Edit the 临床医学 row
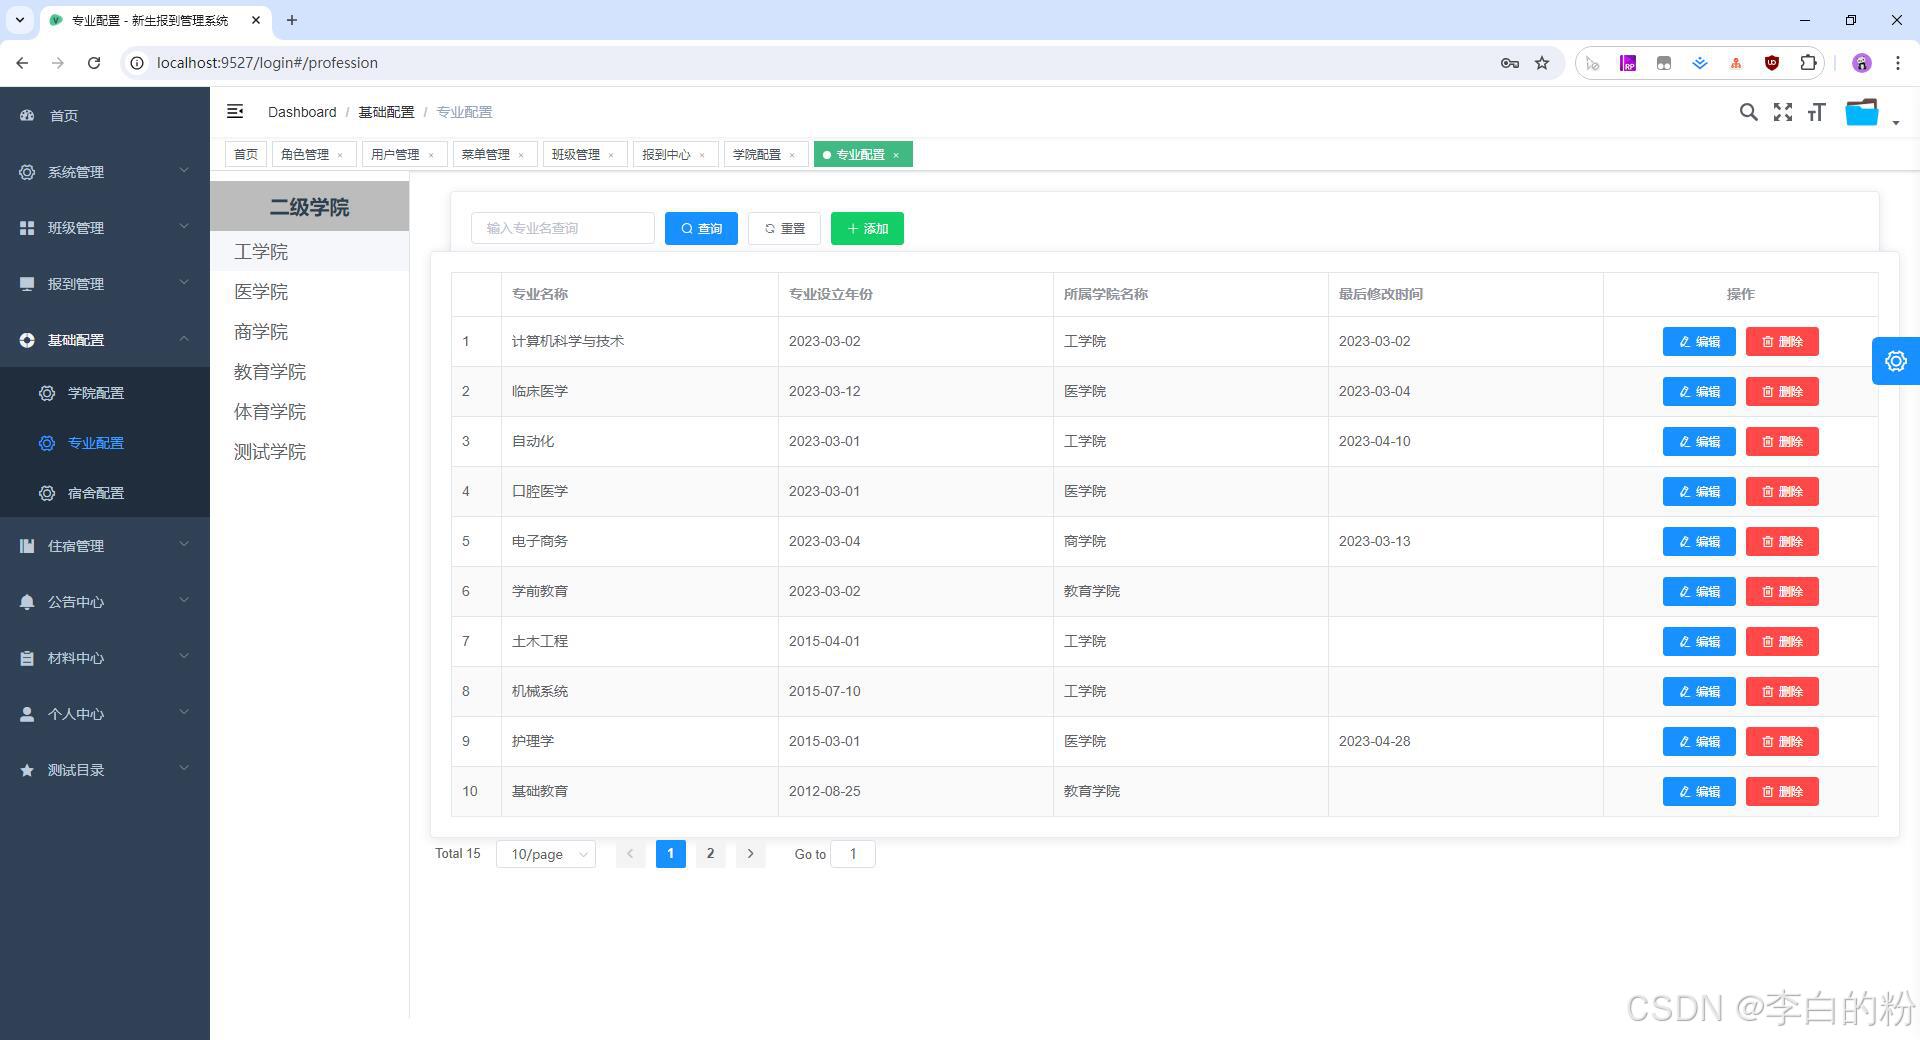This screenshot has width=1920, height=1040. click(1699, 391)
